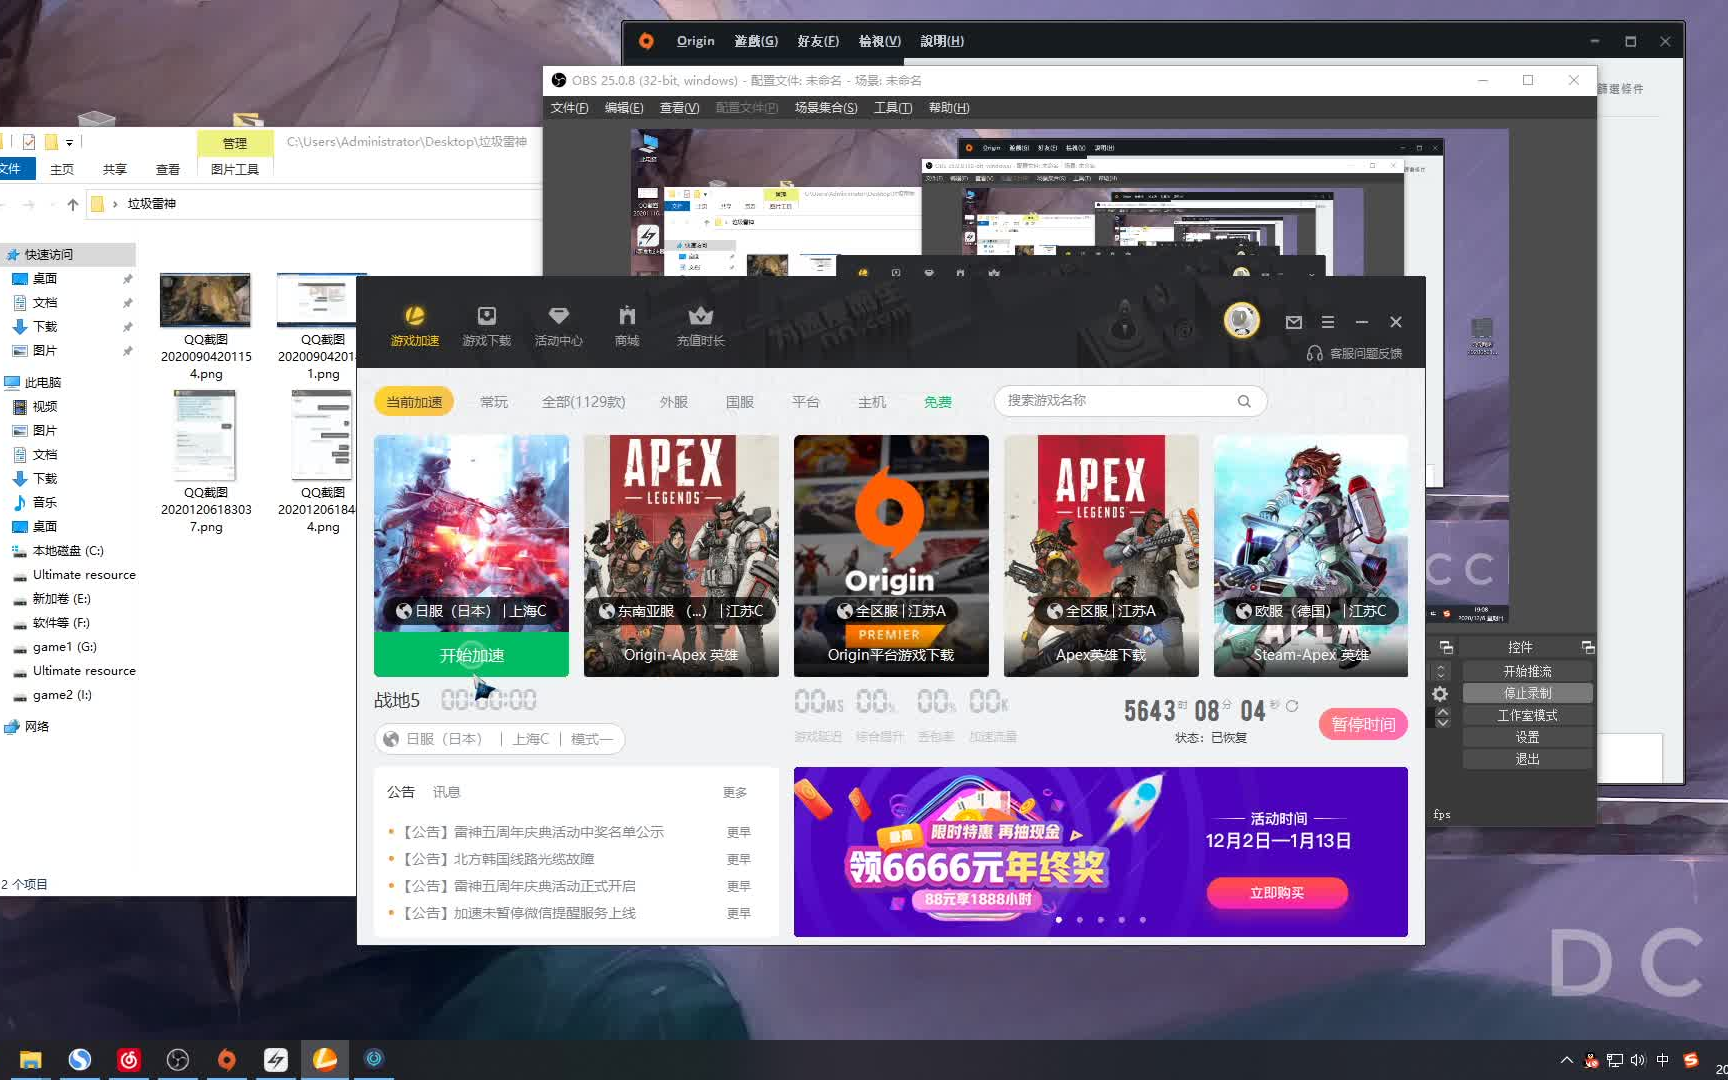Viewport: 1728px width, 1080px height.
Task: Open the mail envelope icon in accelerator
Action: tap(1294, 322)
